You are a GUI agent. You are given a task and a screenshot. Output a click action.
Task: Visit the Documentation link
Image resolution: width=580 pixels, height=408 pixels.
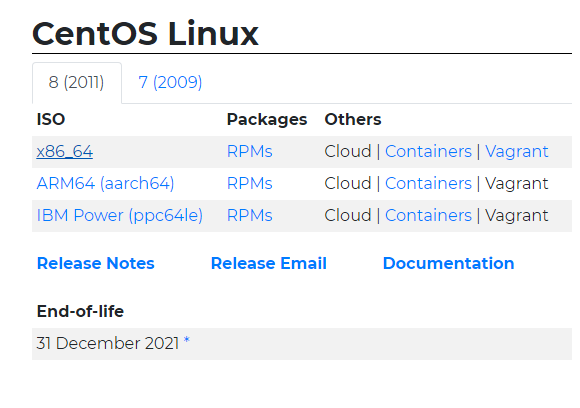click(449, 263)
